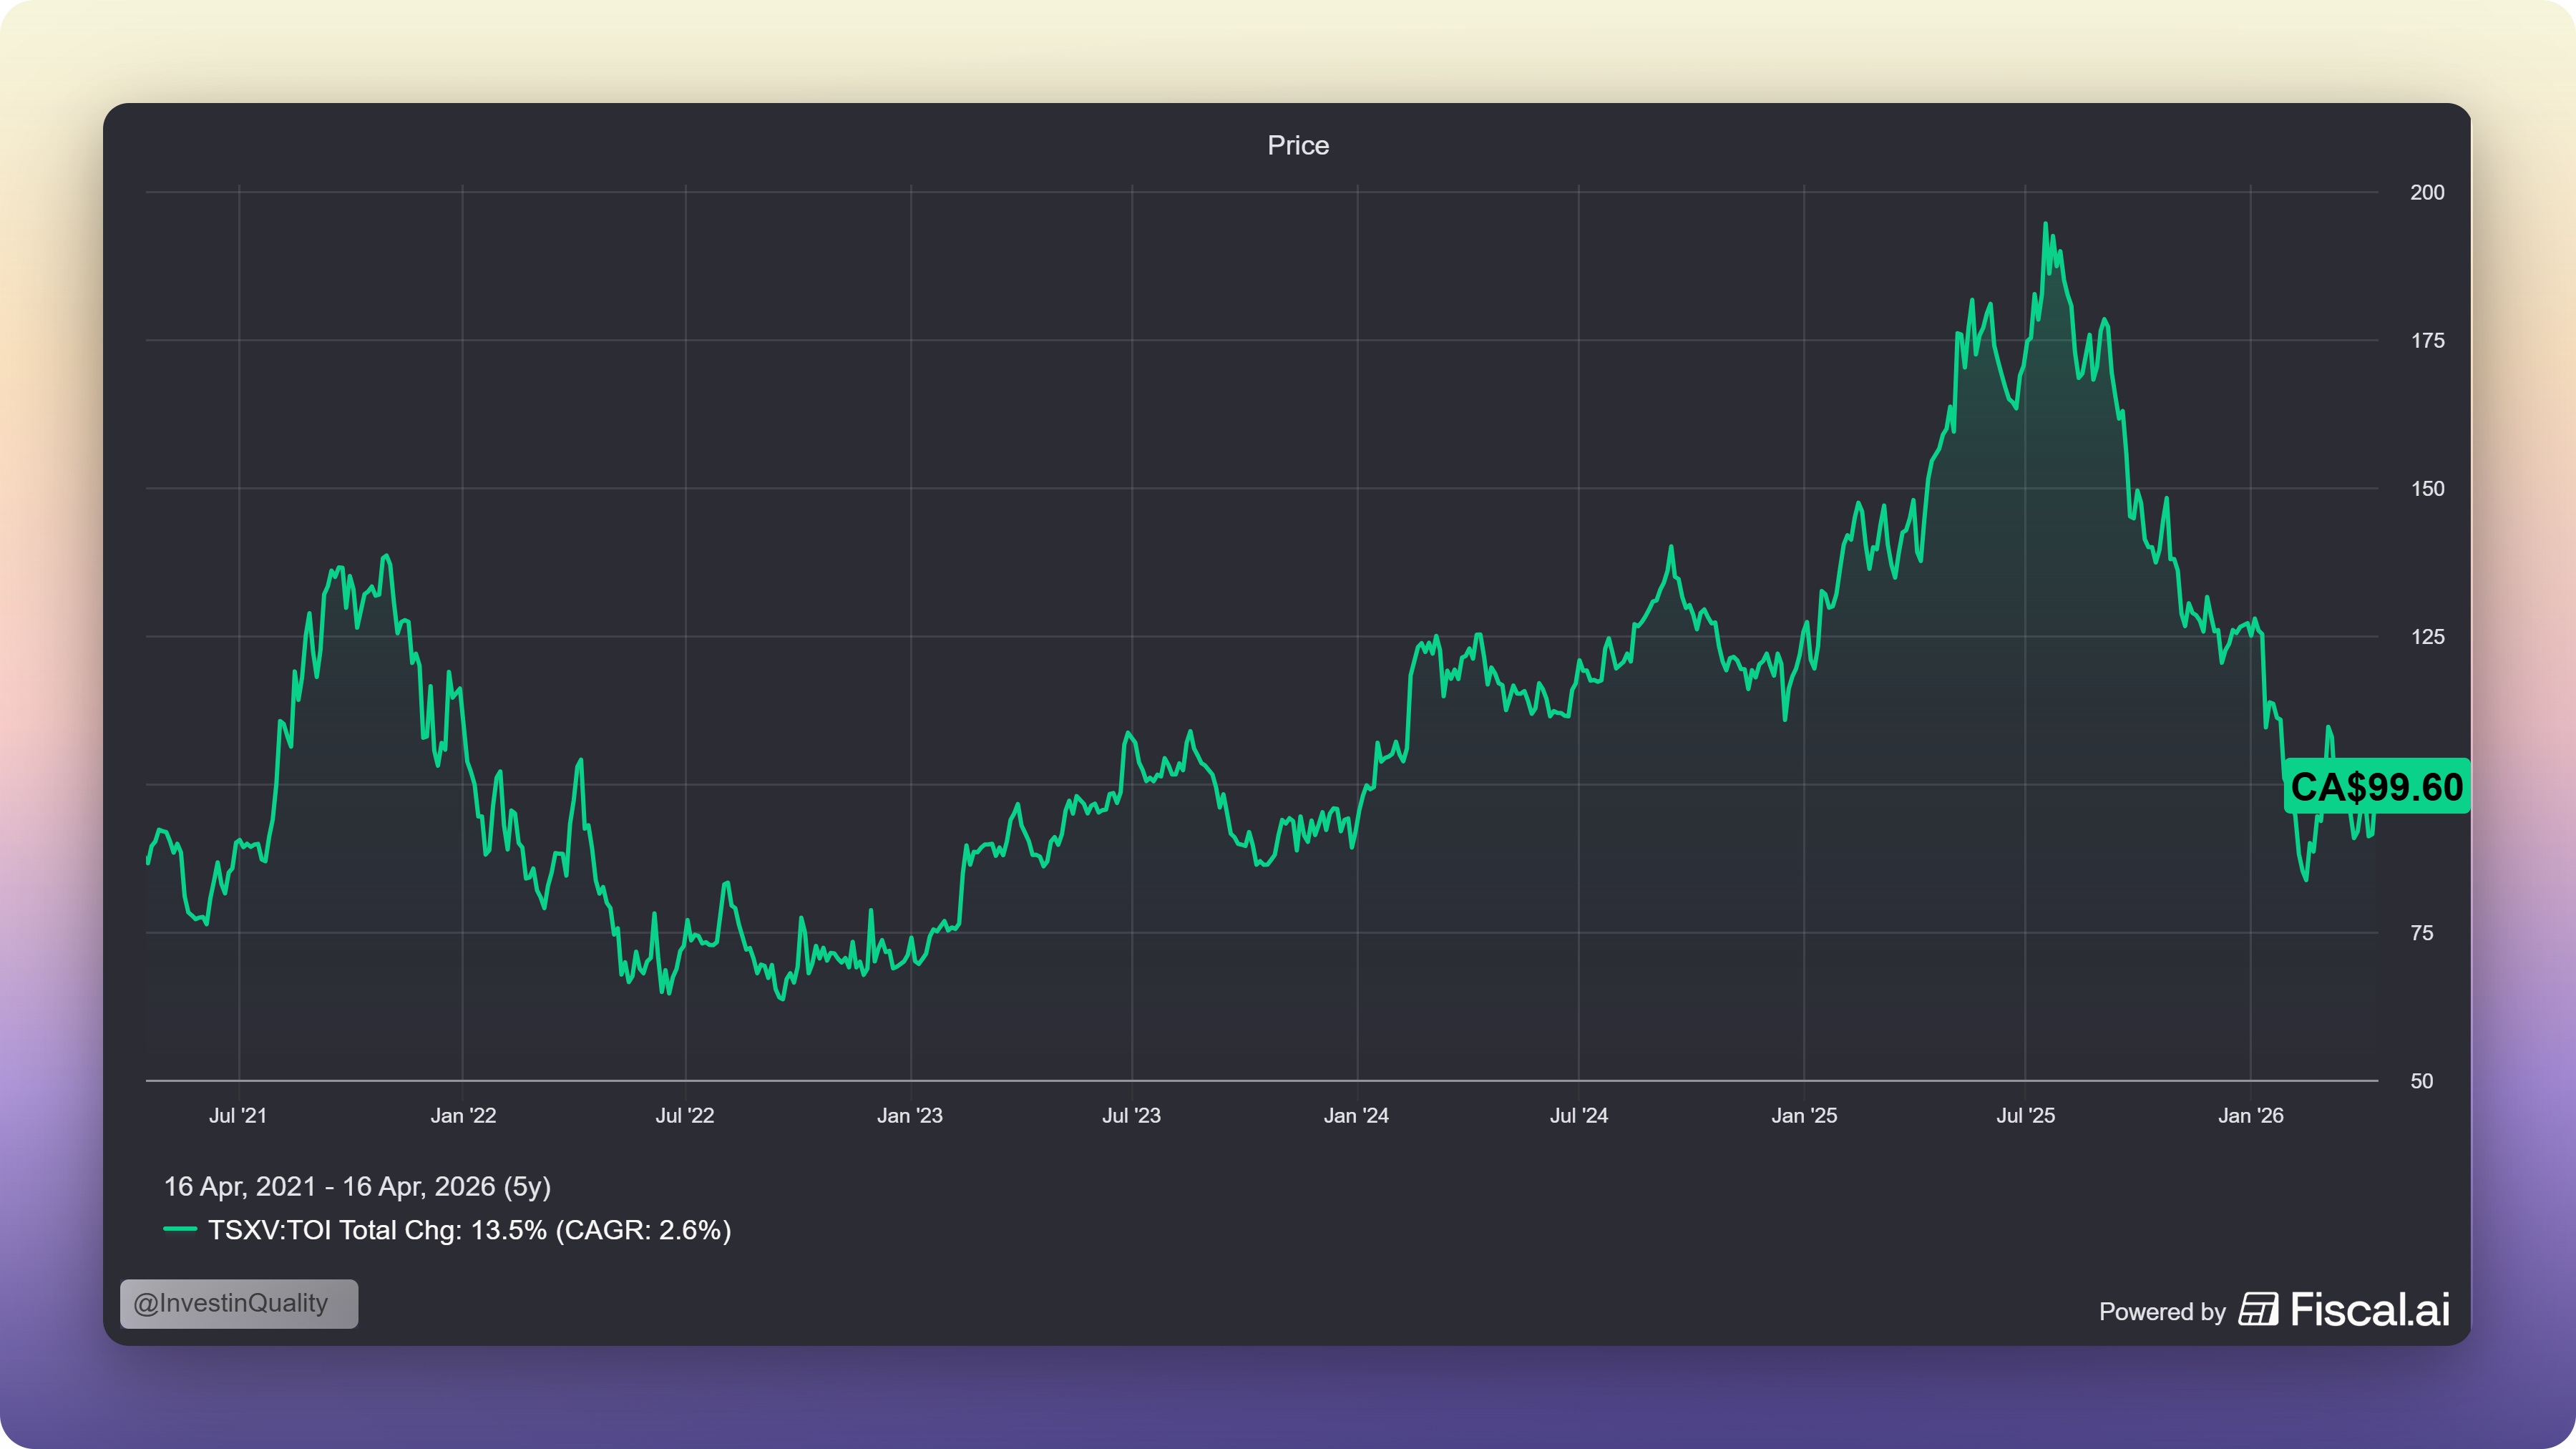This screenshot has width=2576, height=1449.
Task: Click the date range text 16 Apr 2021 - 2026
Action: 357,1186
